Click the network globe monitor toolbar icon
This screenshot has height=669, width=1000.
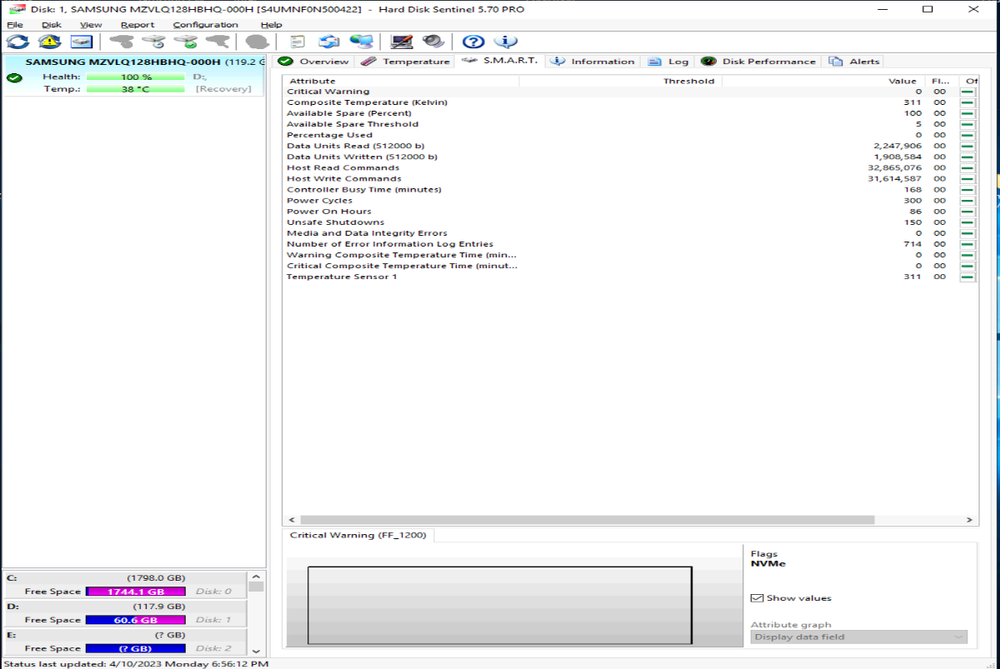pyautogui.click(x=362, y=42)
